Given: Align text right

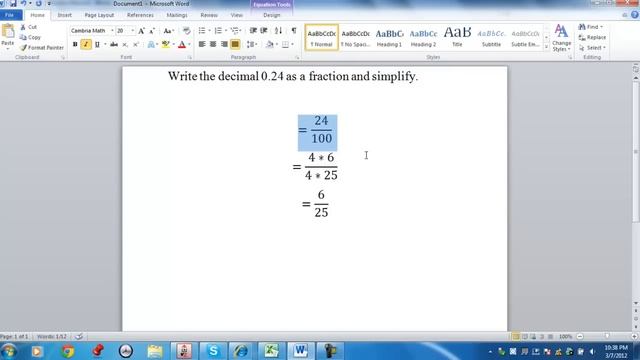Looking at the screenshot, I should [224, 44].
